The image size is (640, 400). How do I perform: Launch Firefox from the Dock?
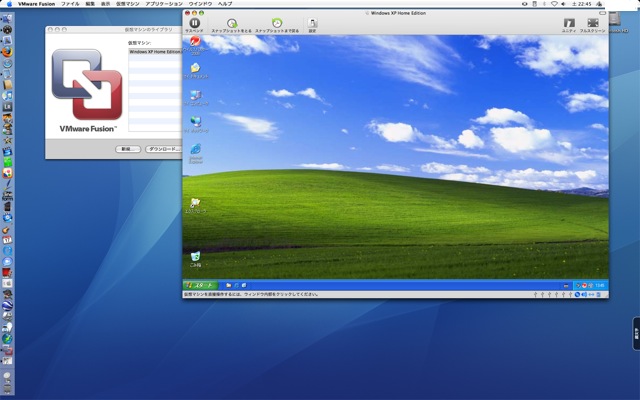tap(7, 51)
